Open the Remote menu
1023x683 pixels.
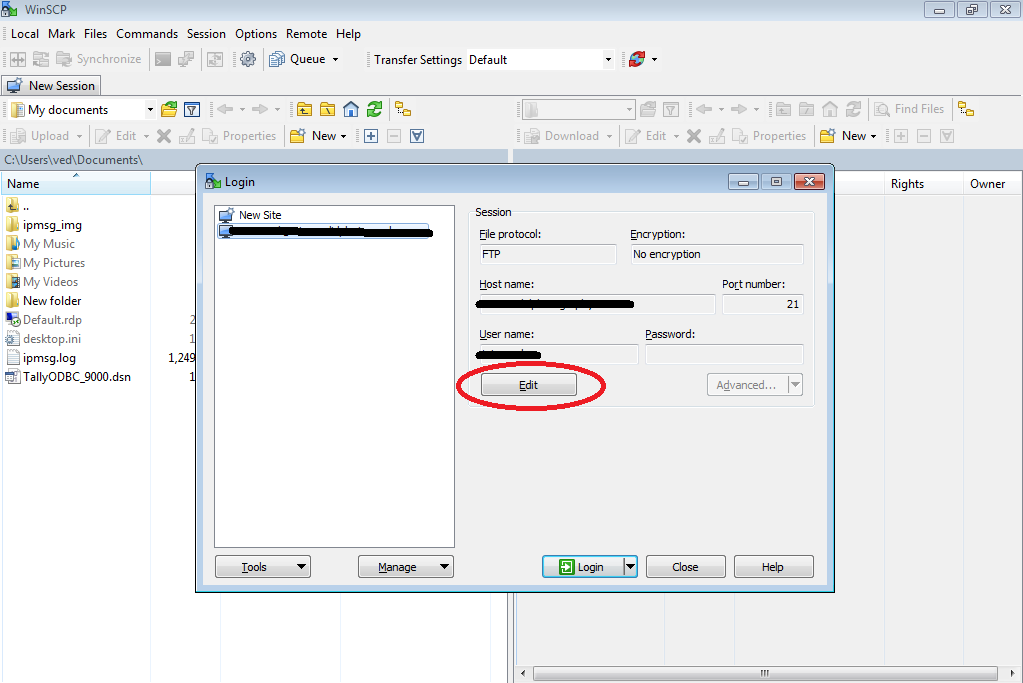(307, 34)
